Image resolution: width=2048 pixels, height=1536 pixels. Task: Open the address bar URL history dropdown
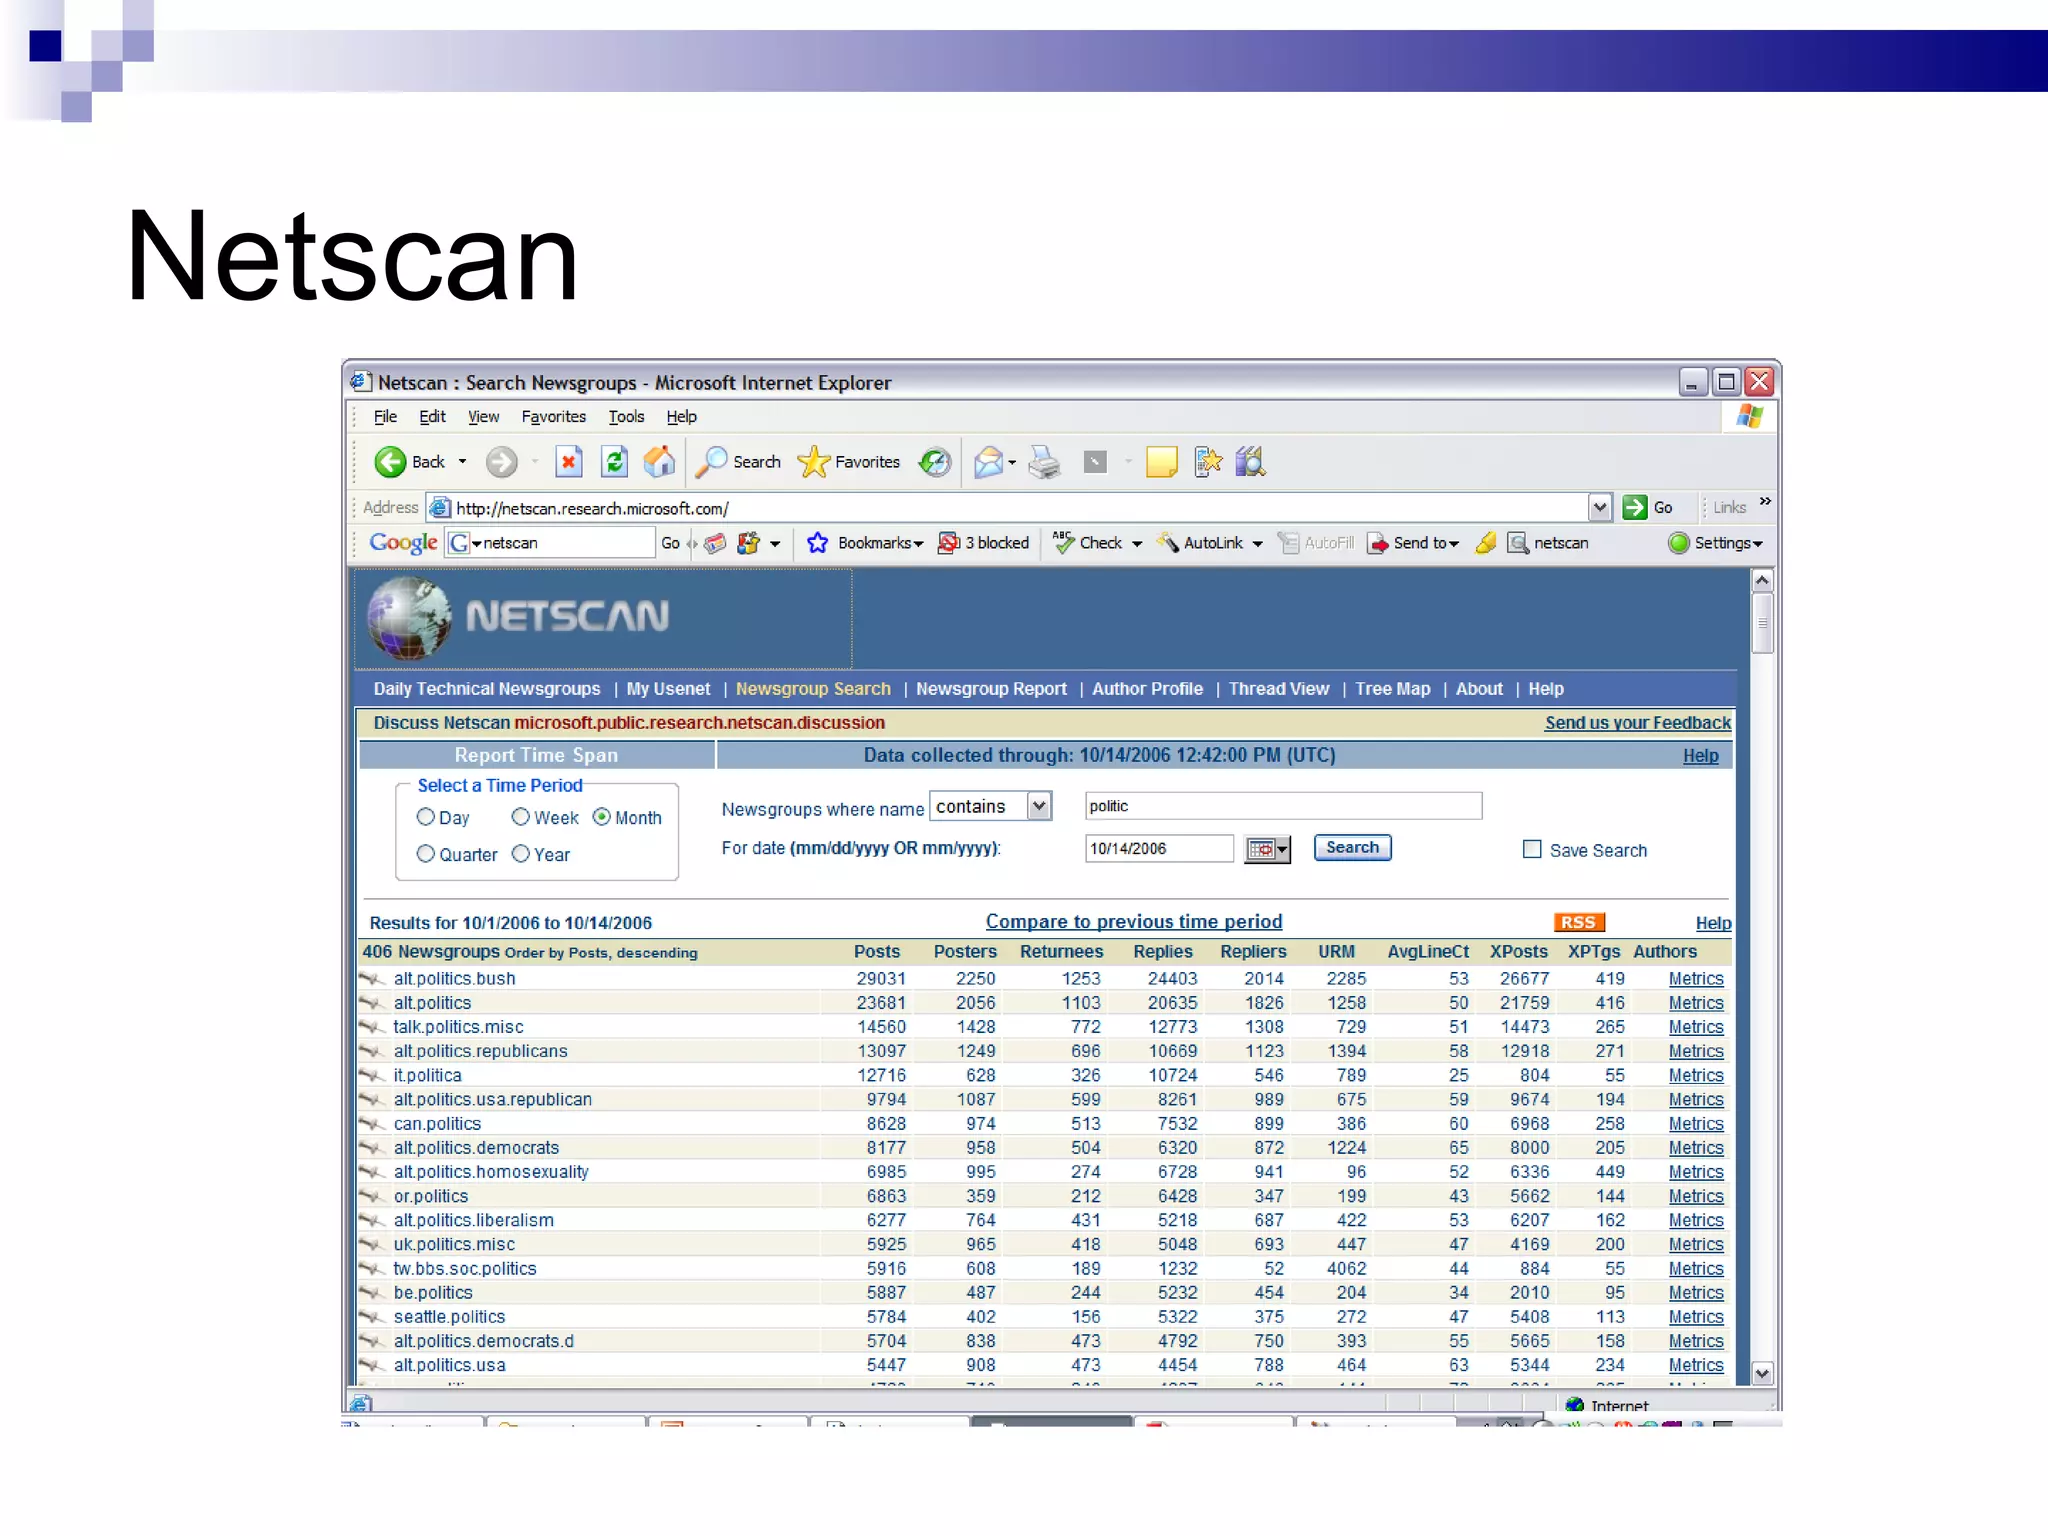pos(1600,507)
